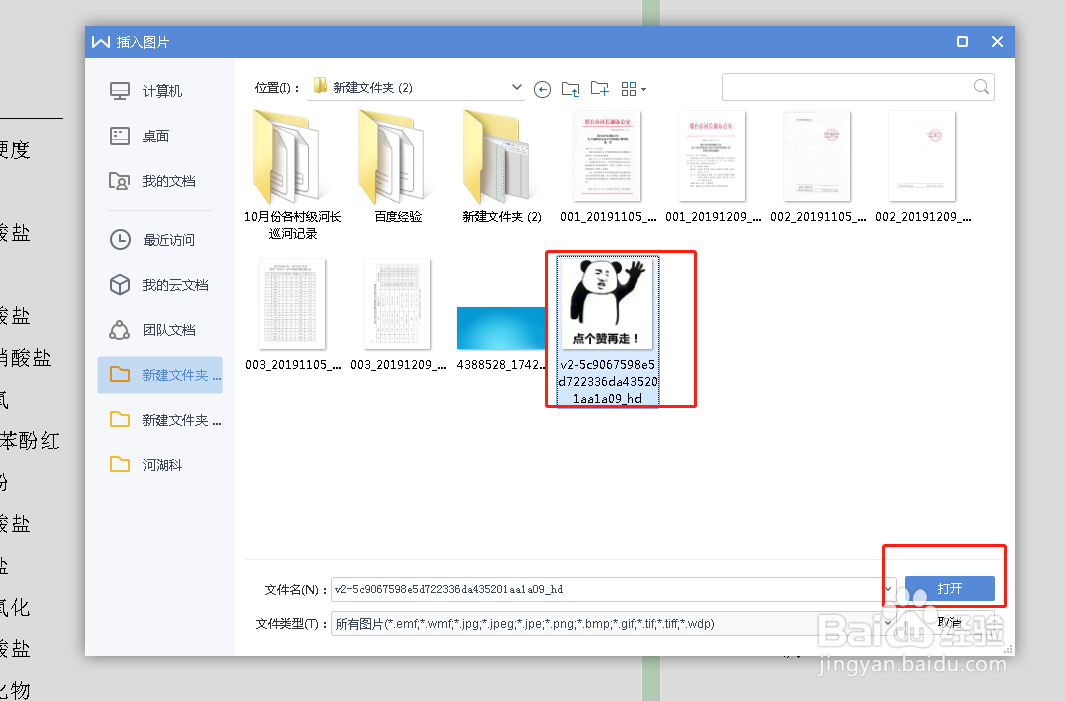
Task: Select the 003_20191209 image thumbnail
Action: click(398, 314)
